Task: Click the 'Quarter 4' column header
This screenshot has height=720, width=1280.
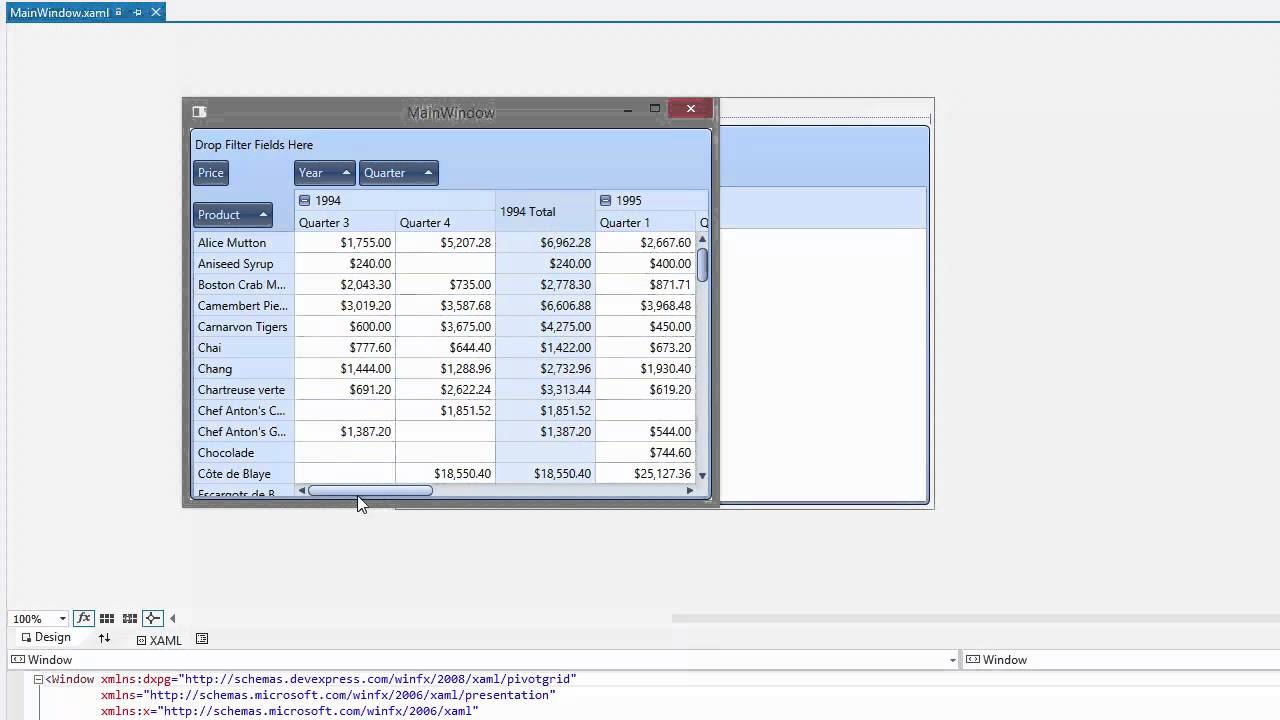Action: coord(445,222)
